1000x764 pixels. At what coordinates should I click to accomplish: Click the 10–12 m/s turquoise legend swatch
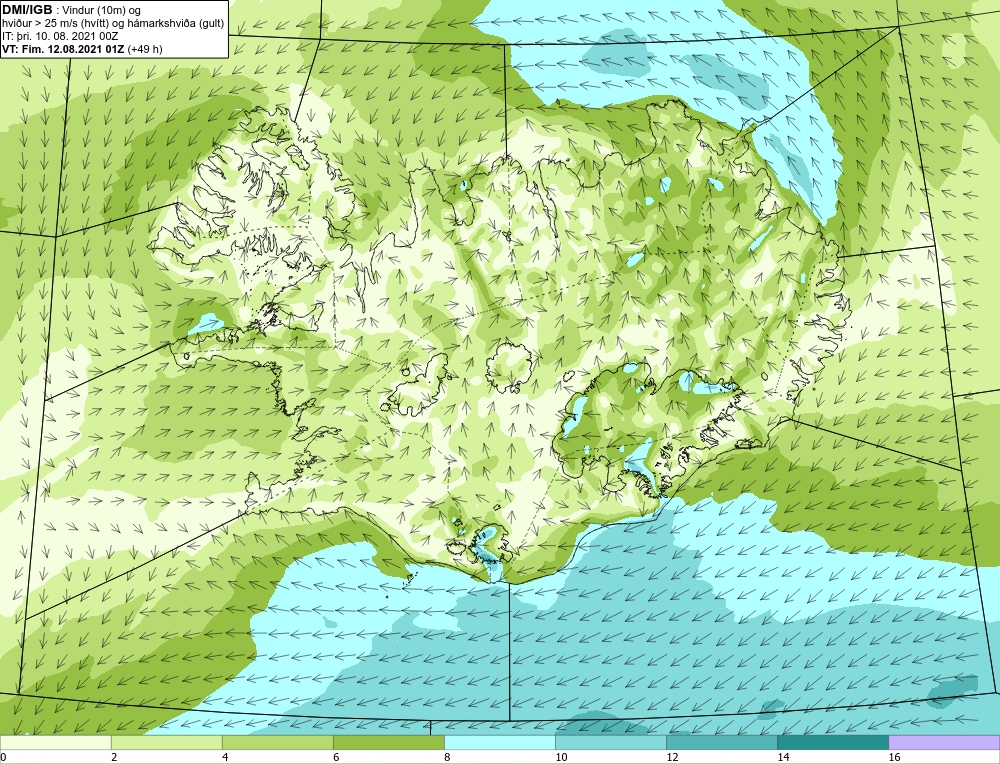click(x=610, y=742)
